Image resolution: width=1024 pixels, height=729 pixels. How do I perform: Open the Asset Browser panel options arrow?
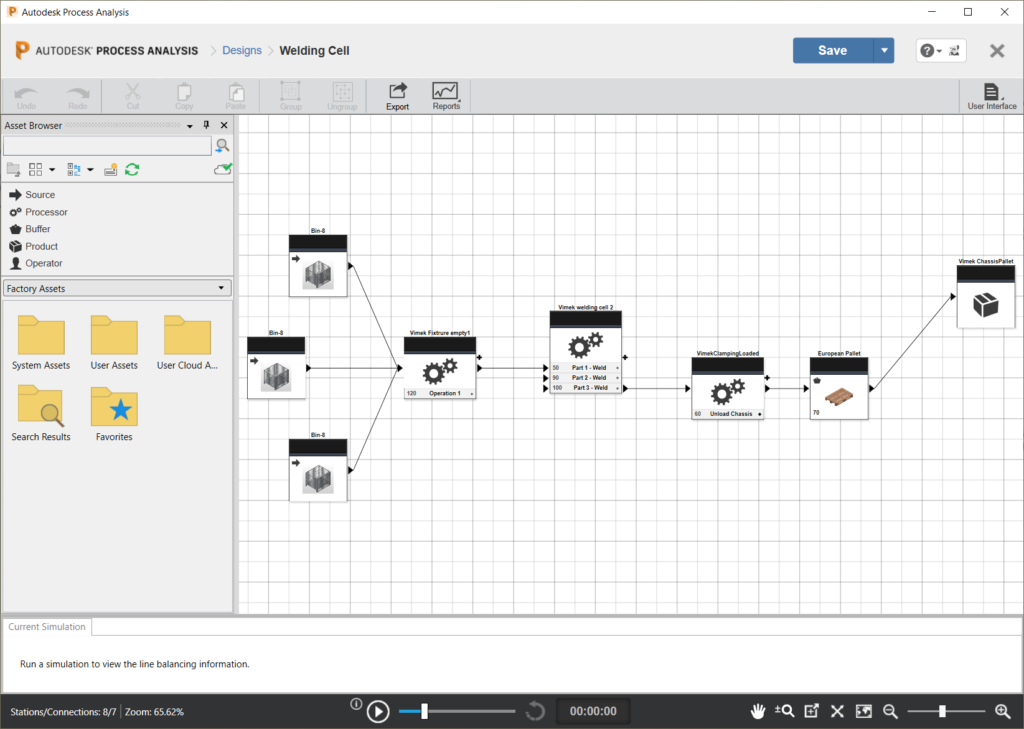189,125
